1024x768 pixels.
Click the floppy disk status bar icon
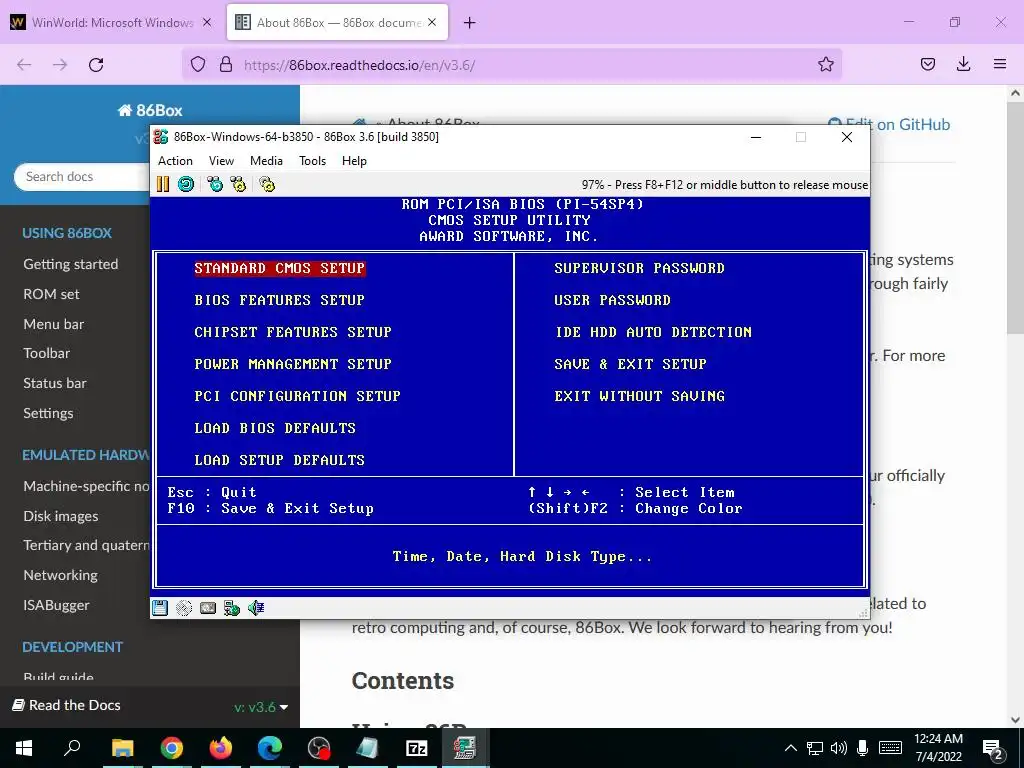click(x=160, y=608)
